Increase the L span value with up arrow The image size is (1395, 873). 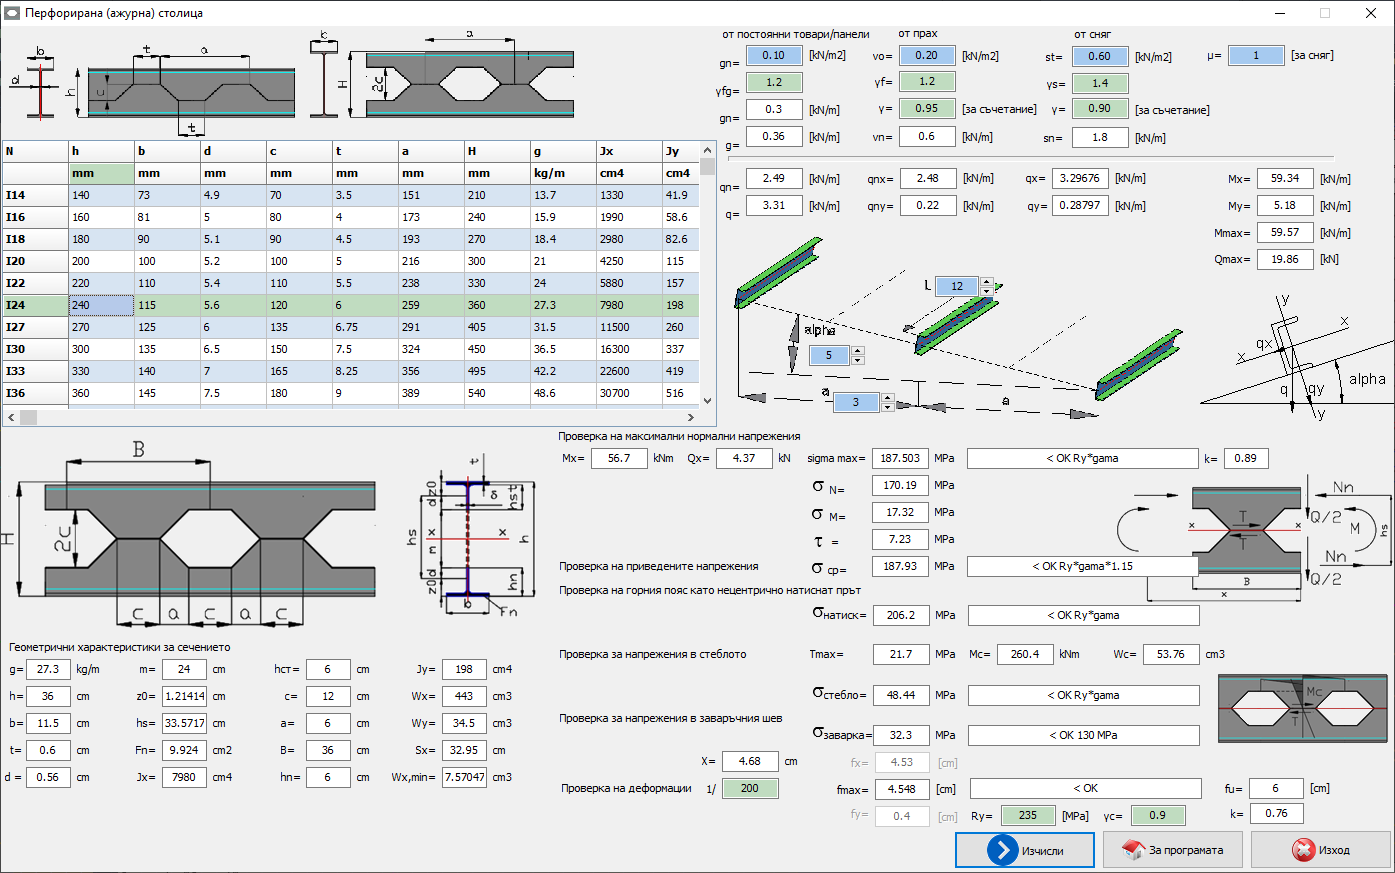coord(987,281)
